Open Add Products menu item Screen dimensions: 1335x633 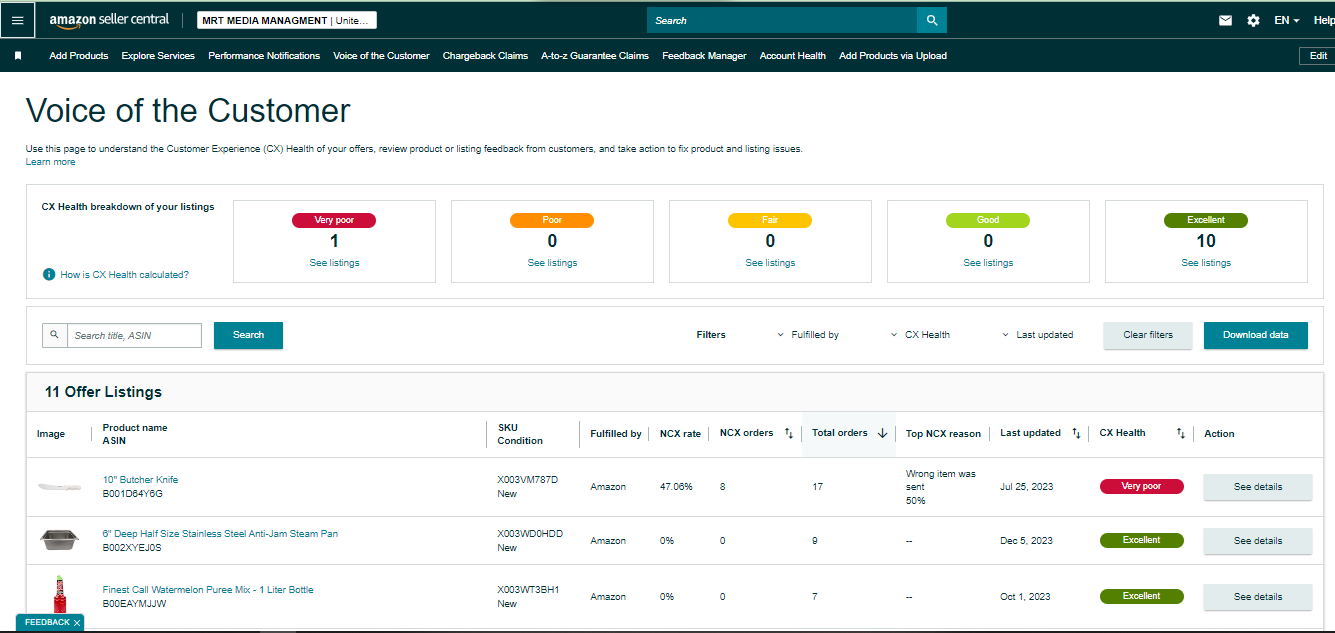tap(79, 56)
